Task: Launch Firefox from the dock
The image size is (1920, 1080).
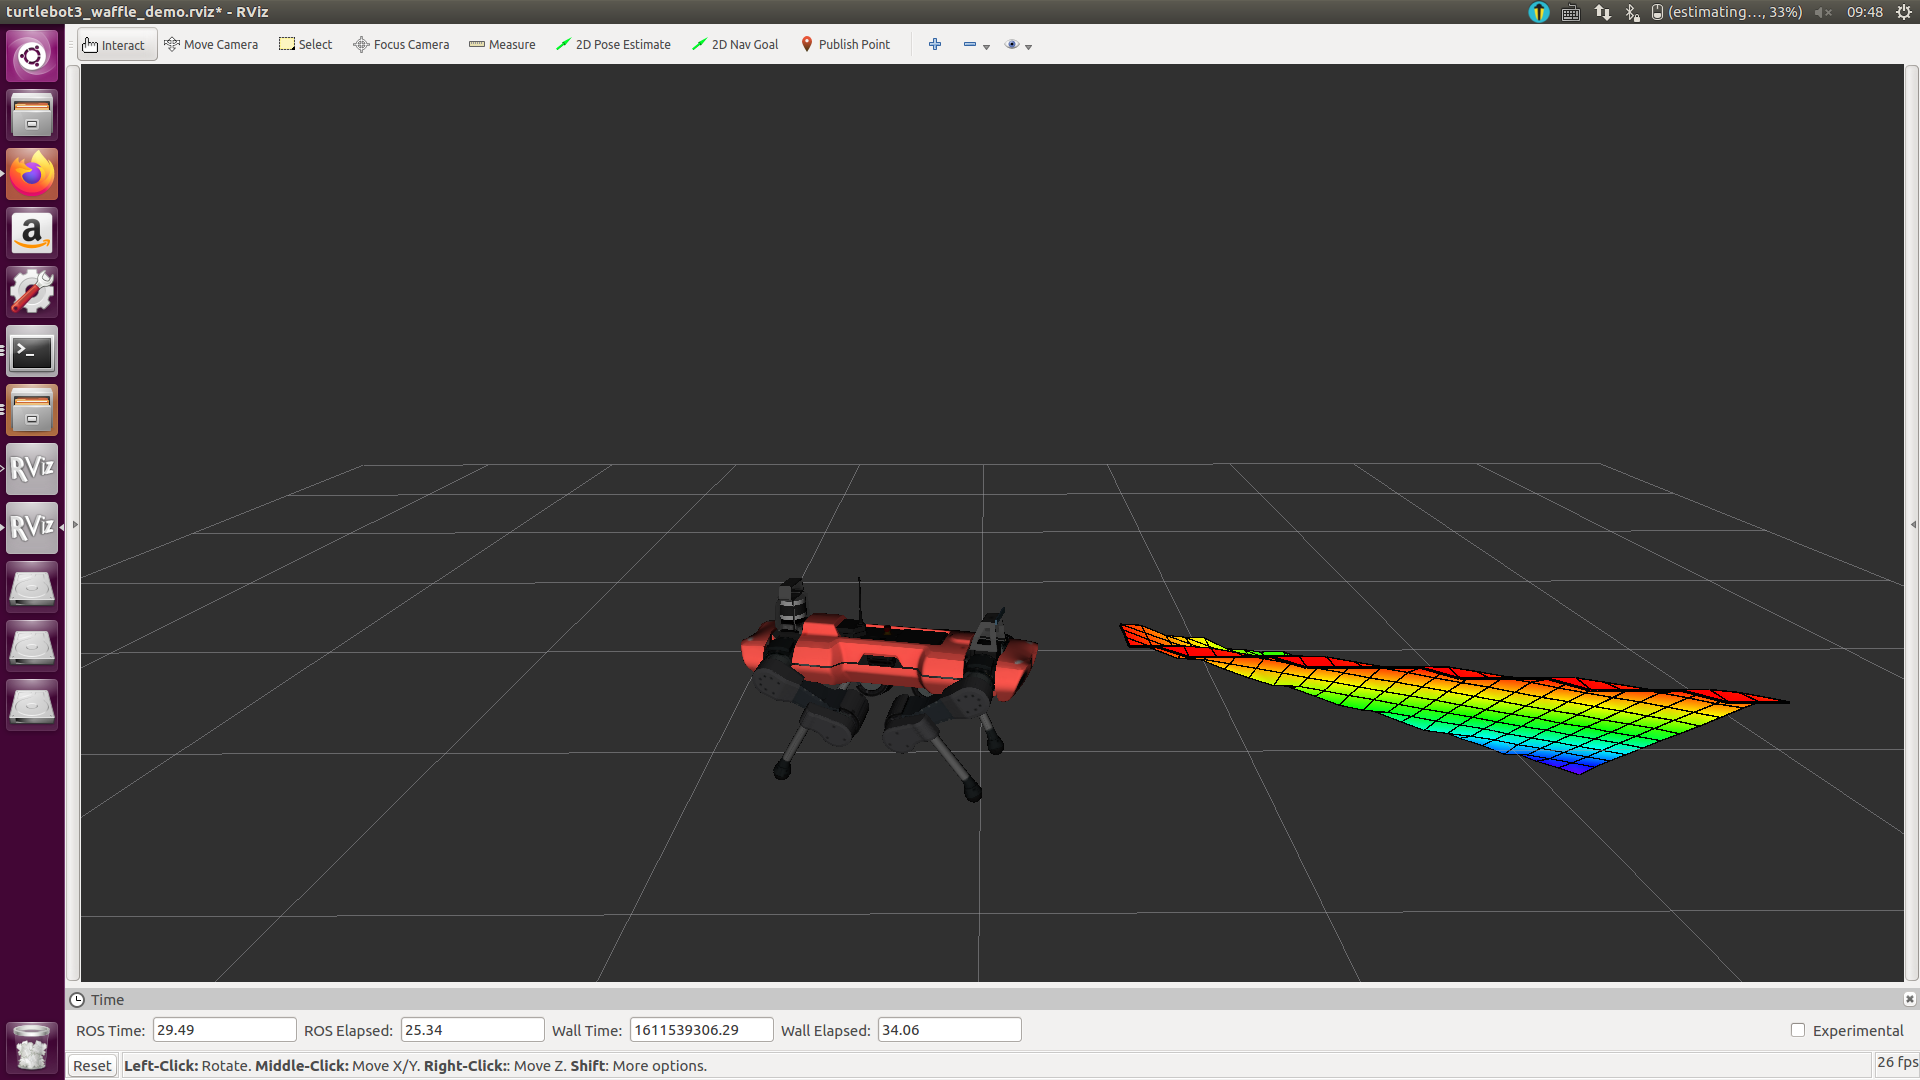Action: pos(32,173)
